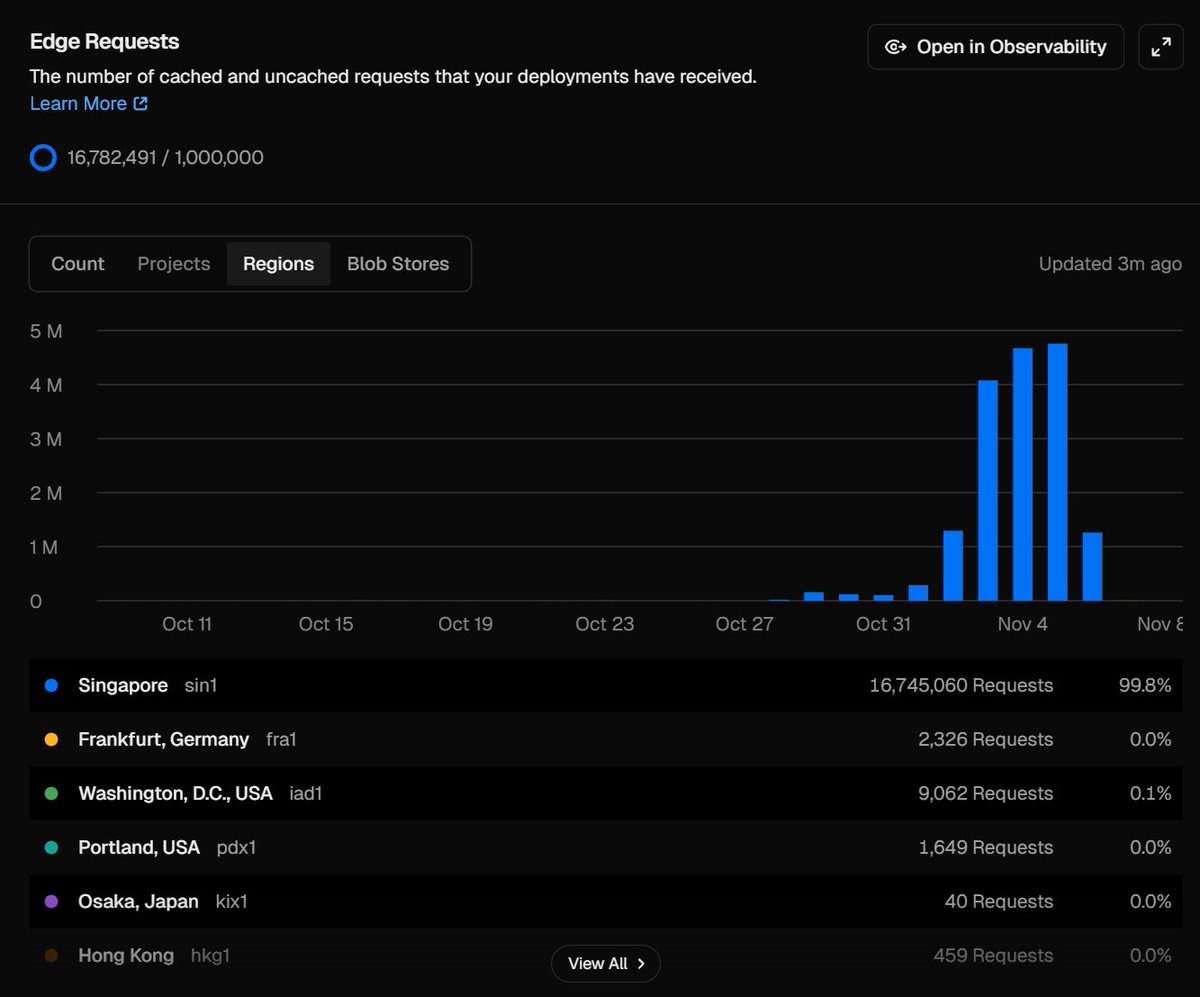Switch to the Projects tab
The width and height of the screenshot is (1200, 997).
(174, 264)
